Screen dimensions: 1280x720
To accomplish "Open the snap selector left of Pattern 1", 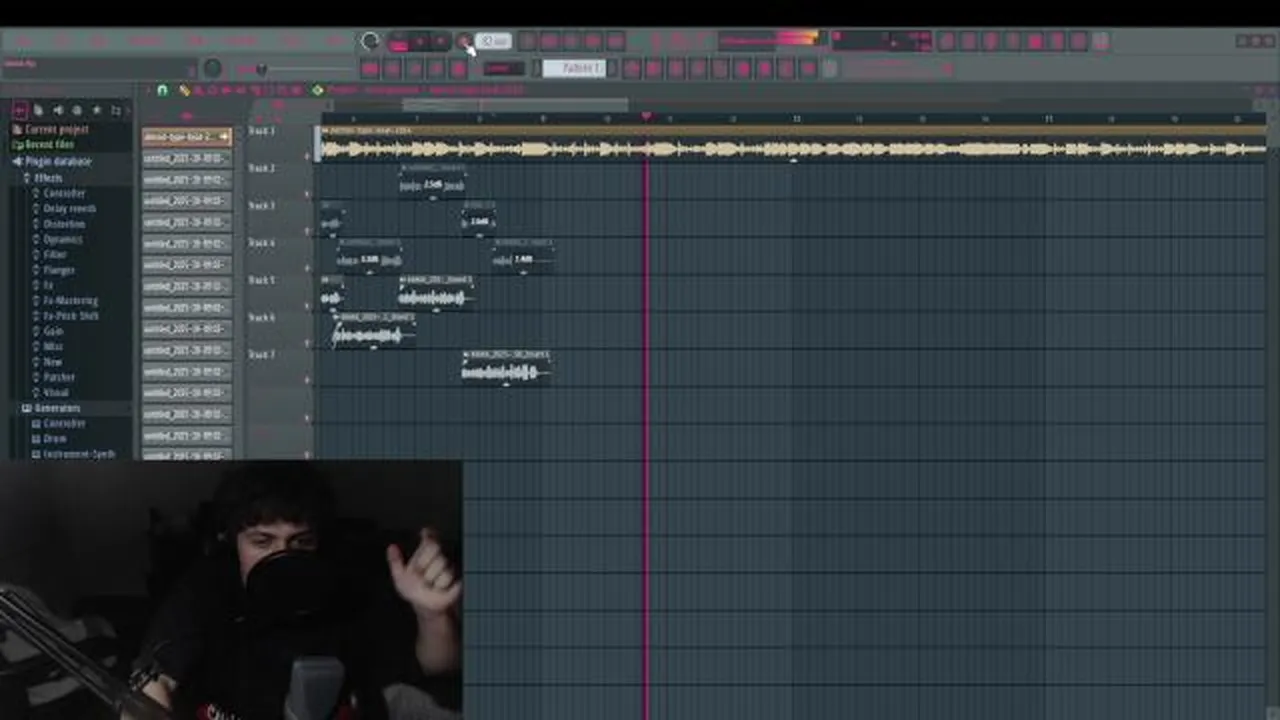I will click(x=503, y=68).
